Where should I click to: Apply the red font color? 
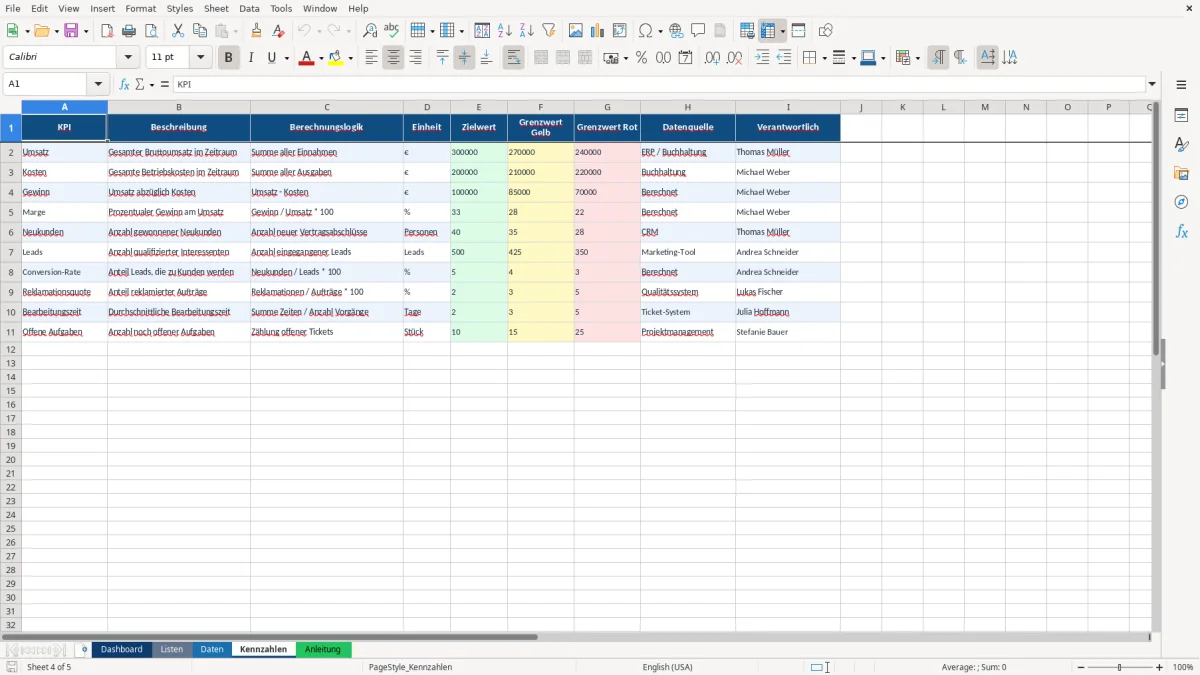306,58
